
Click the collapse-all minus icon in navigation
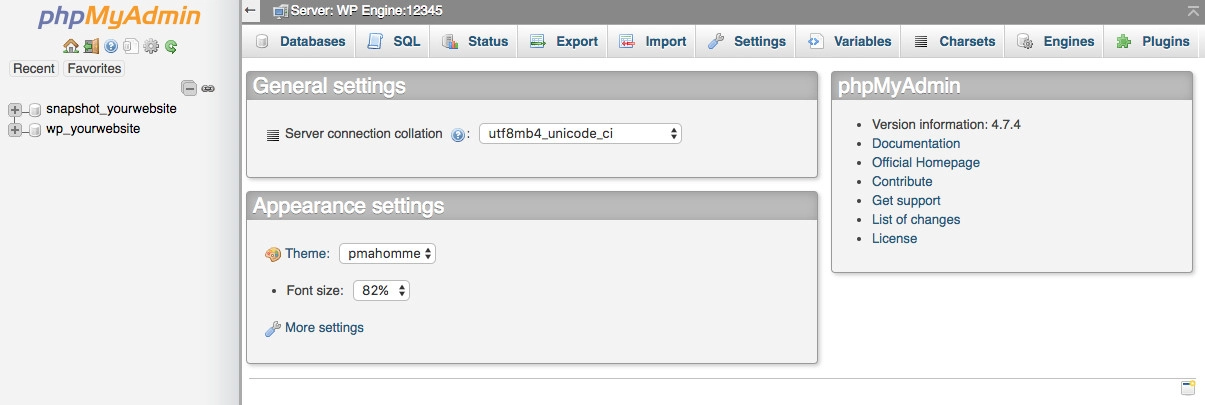188,88
